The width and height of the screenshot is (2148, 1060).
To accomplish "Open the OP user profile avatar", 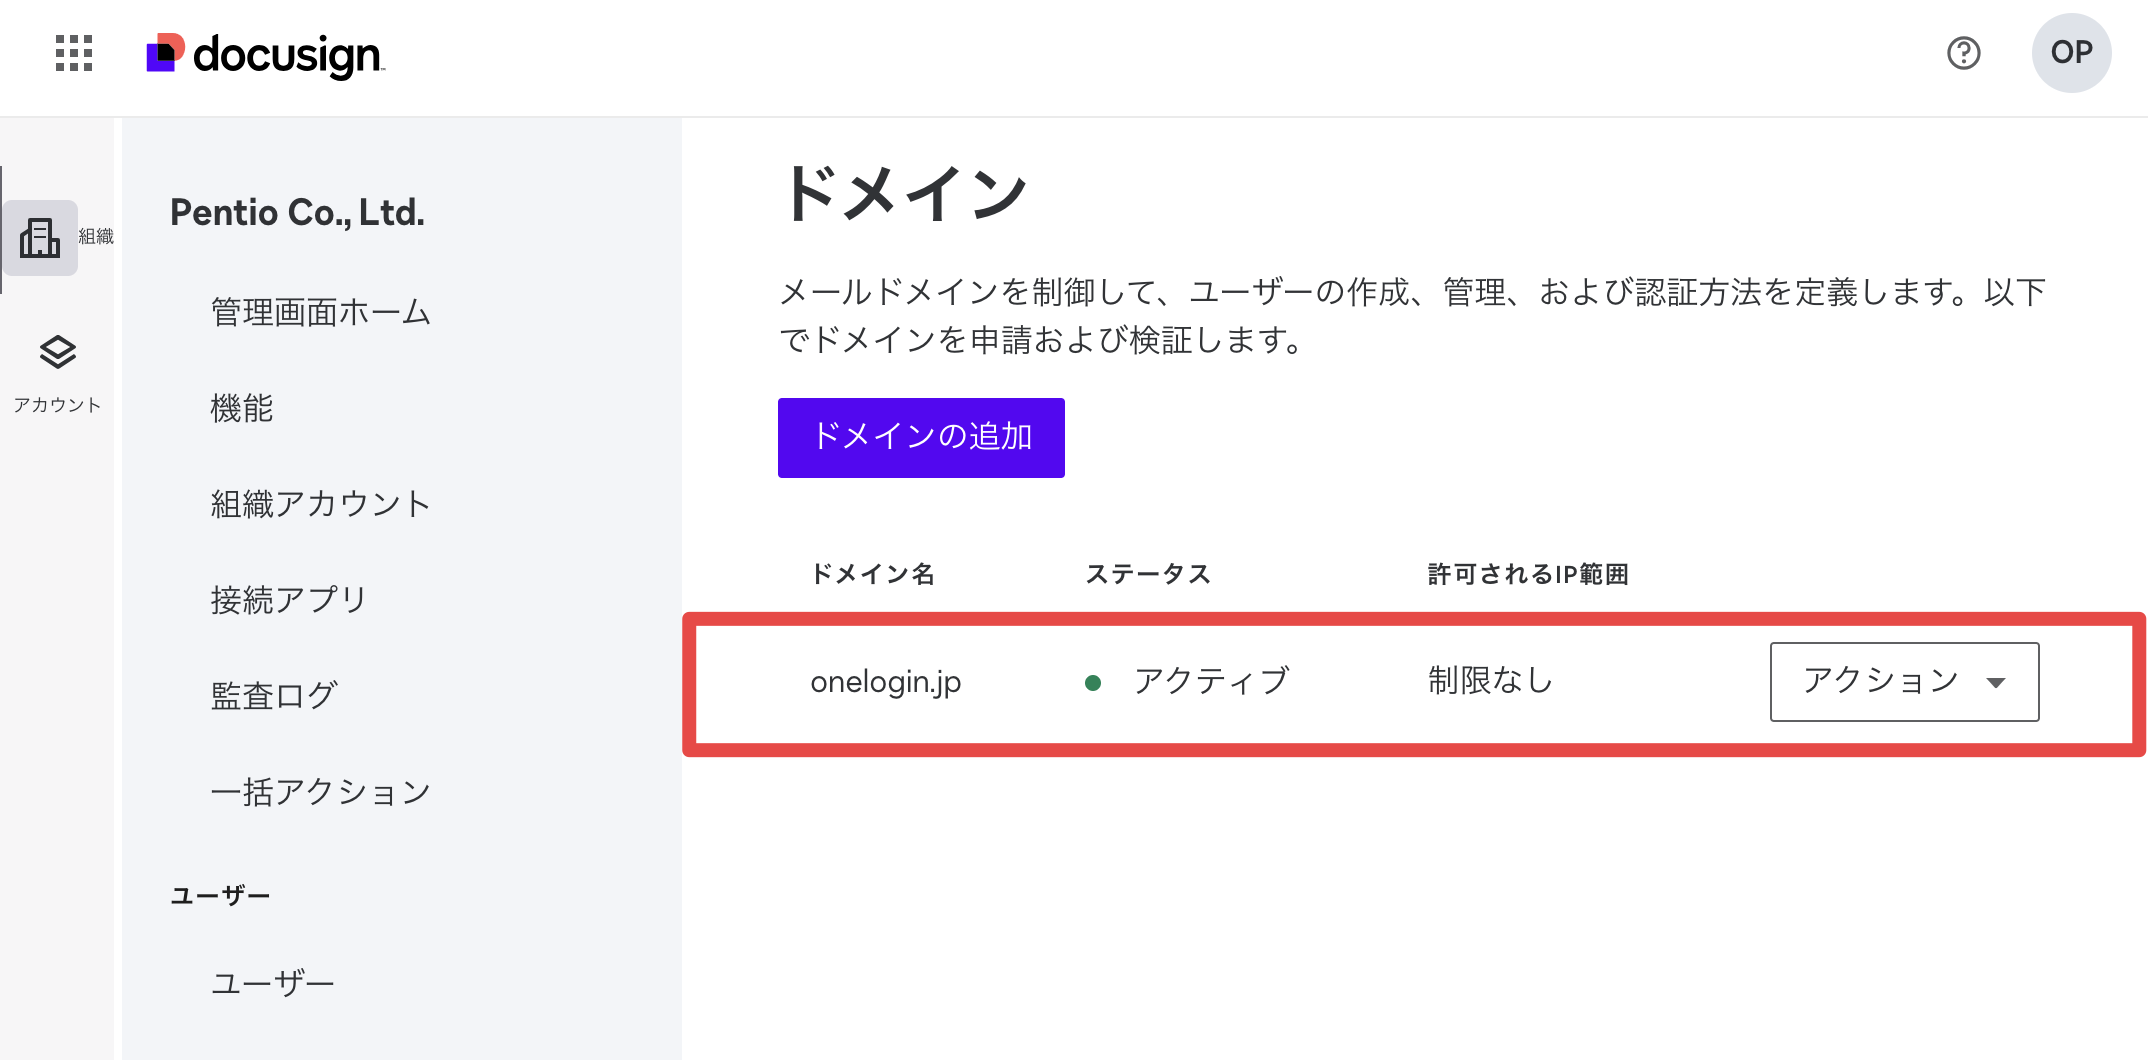I will pos(2071,53).
